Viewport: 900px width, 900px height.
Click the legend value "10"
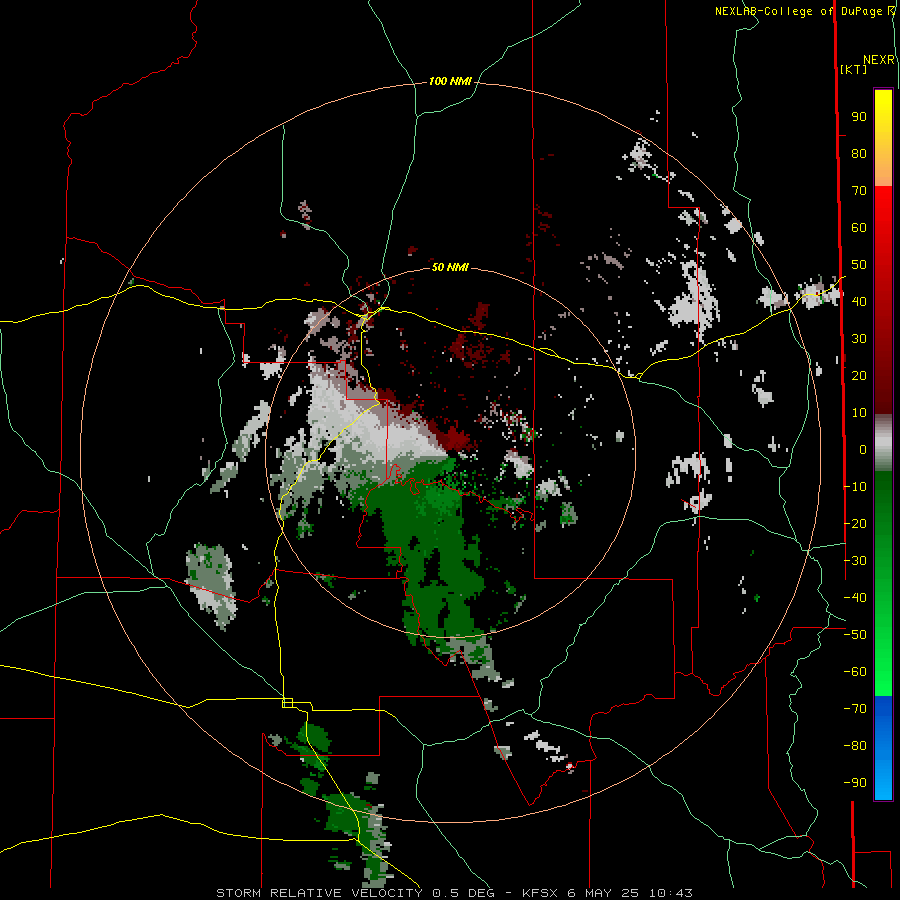coord(859,413)
